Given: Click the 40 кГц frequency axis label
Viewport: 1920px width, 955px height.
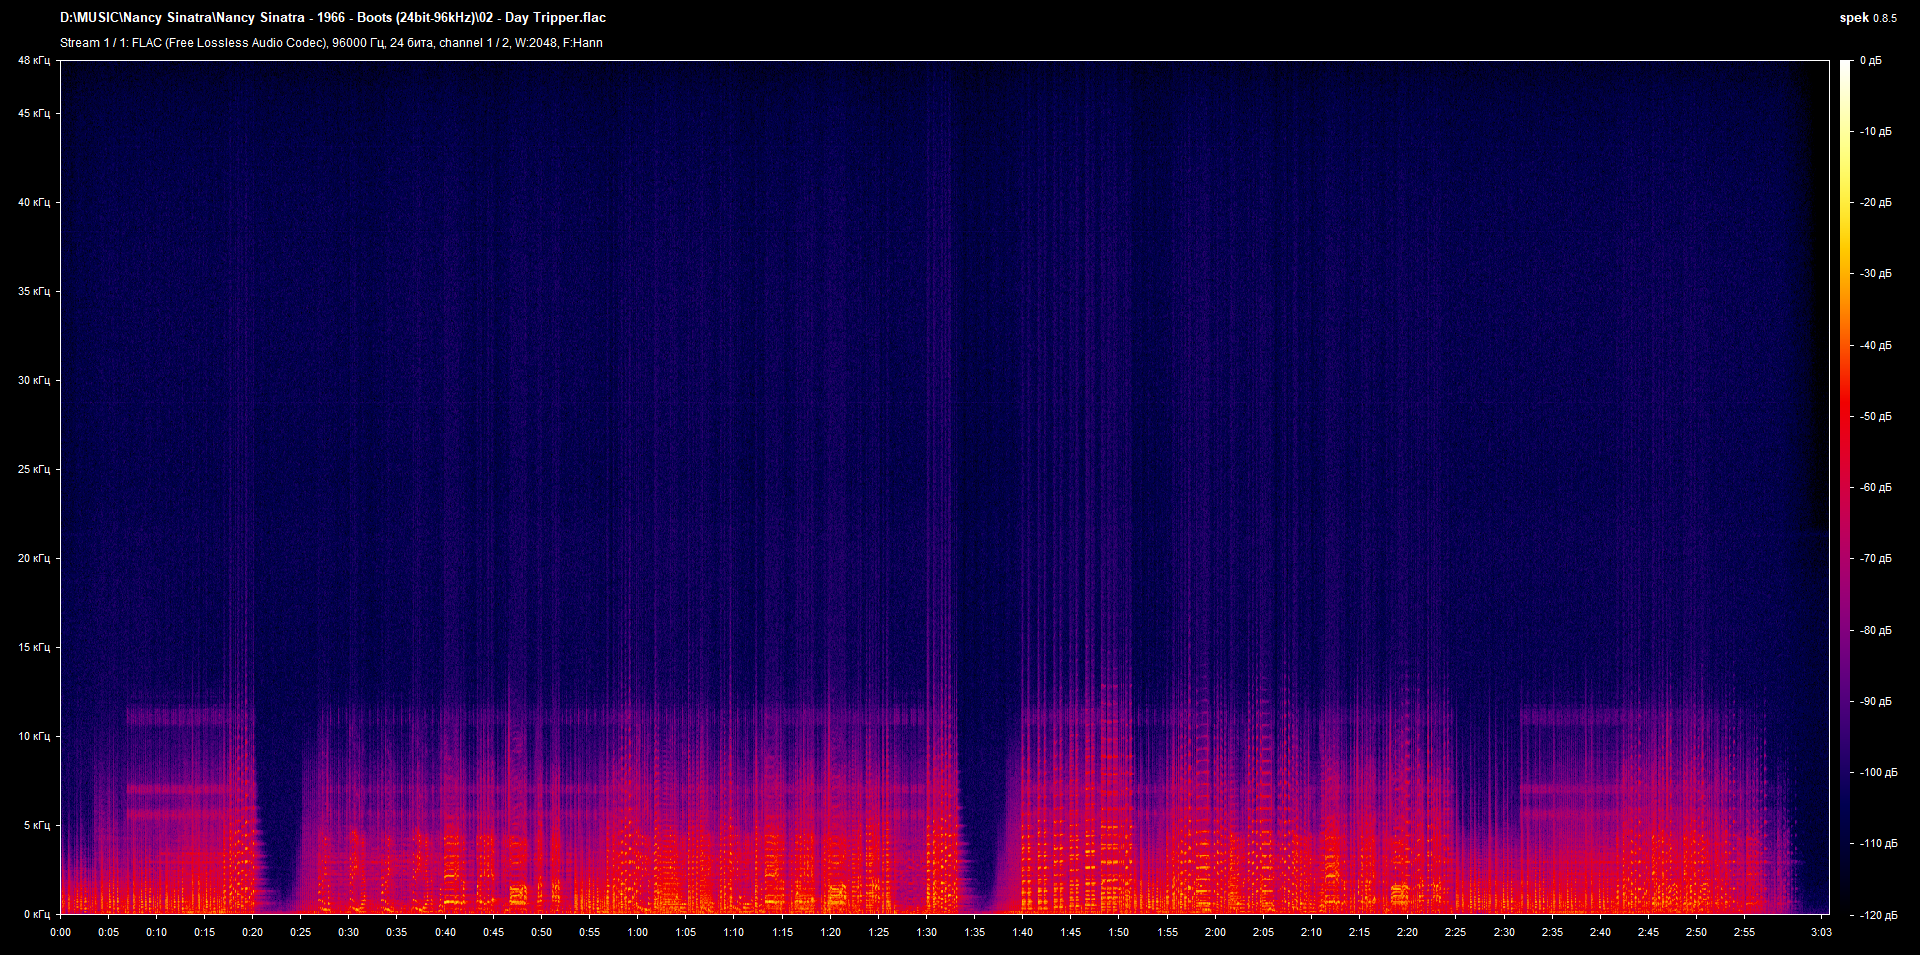Looking at the screenshot, I should (x=33, y=203).
